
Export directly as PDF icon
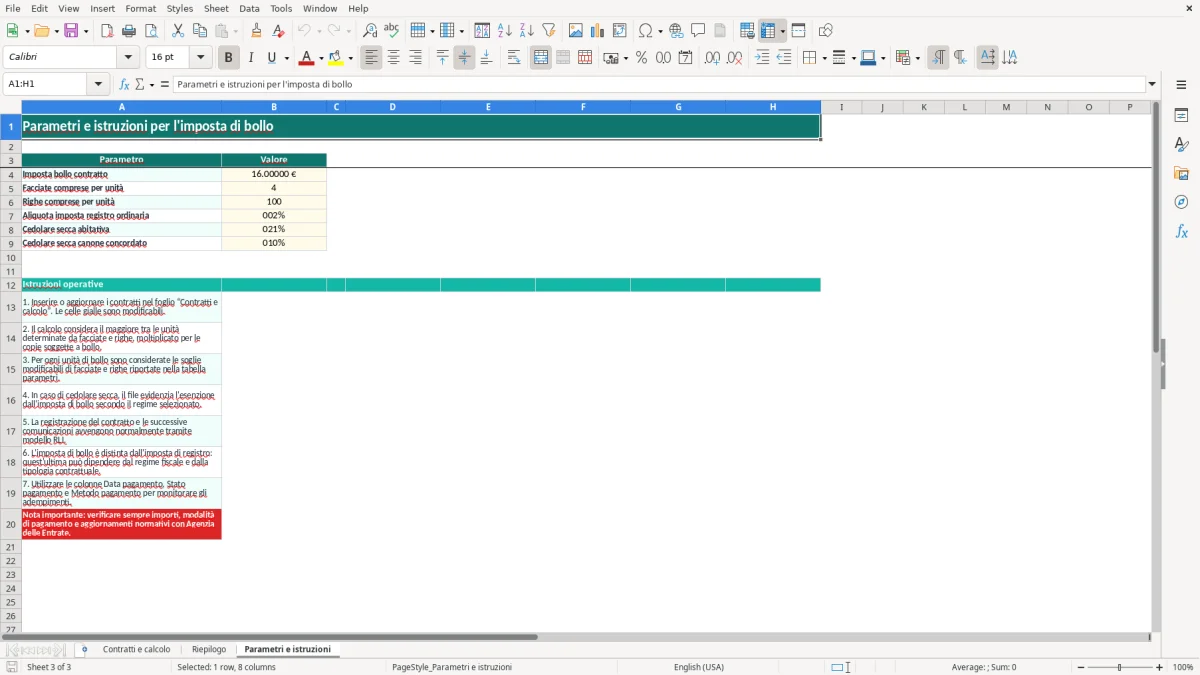[107, 31]
